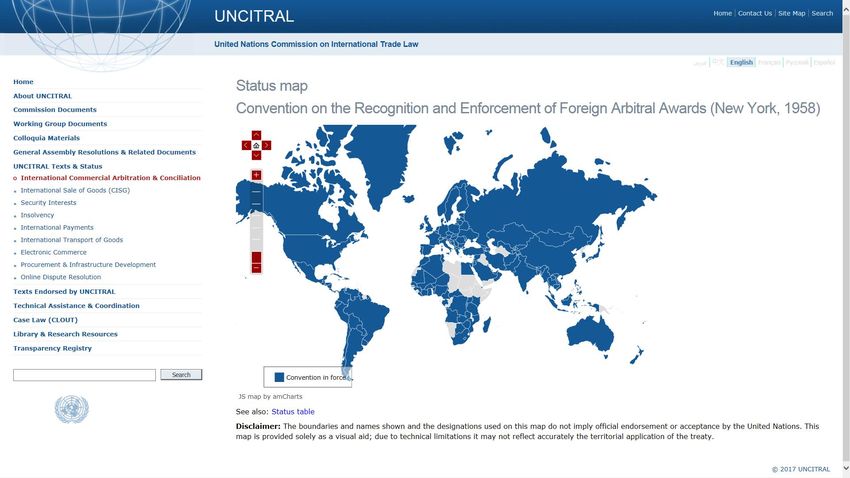Pan the map up with arrow
This screenshot has width=850, height=478.
[256, 135]
